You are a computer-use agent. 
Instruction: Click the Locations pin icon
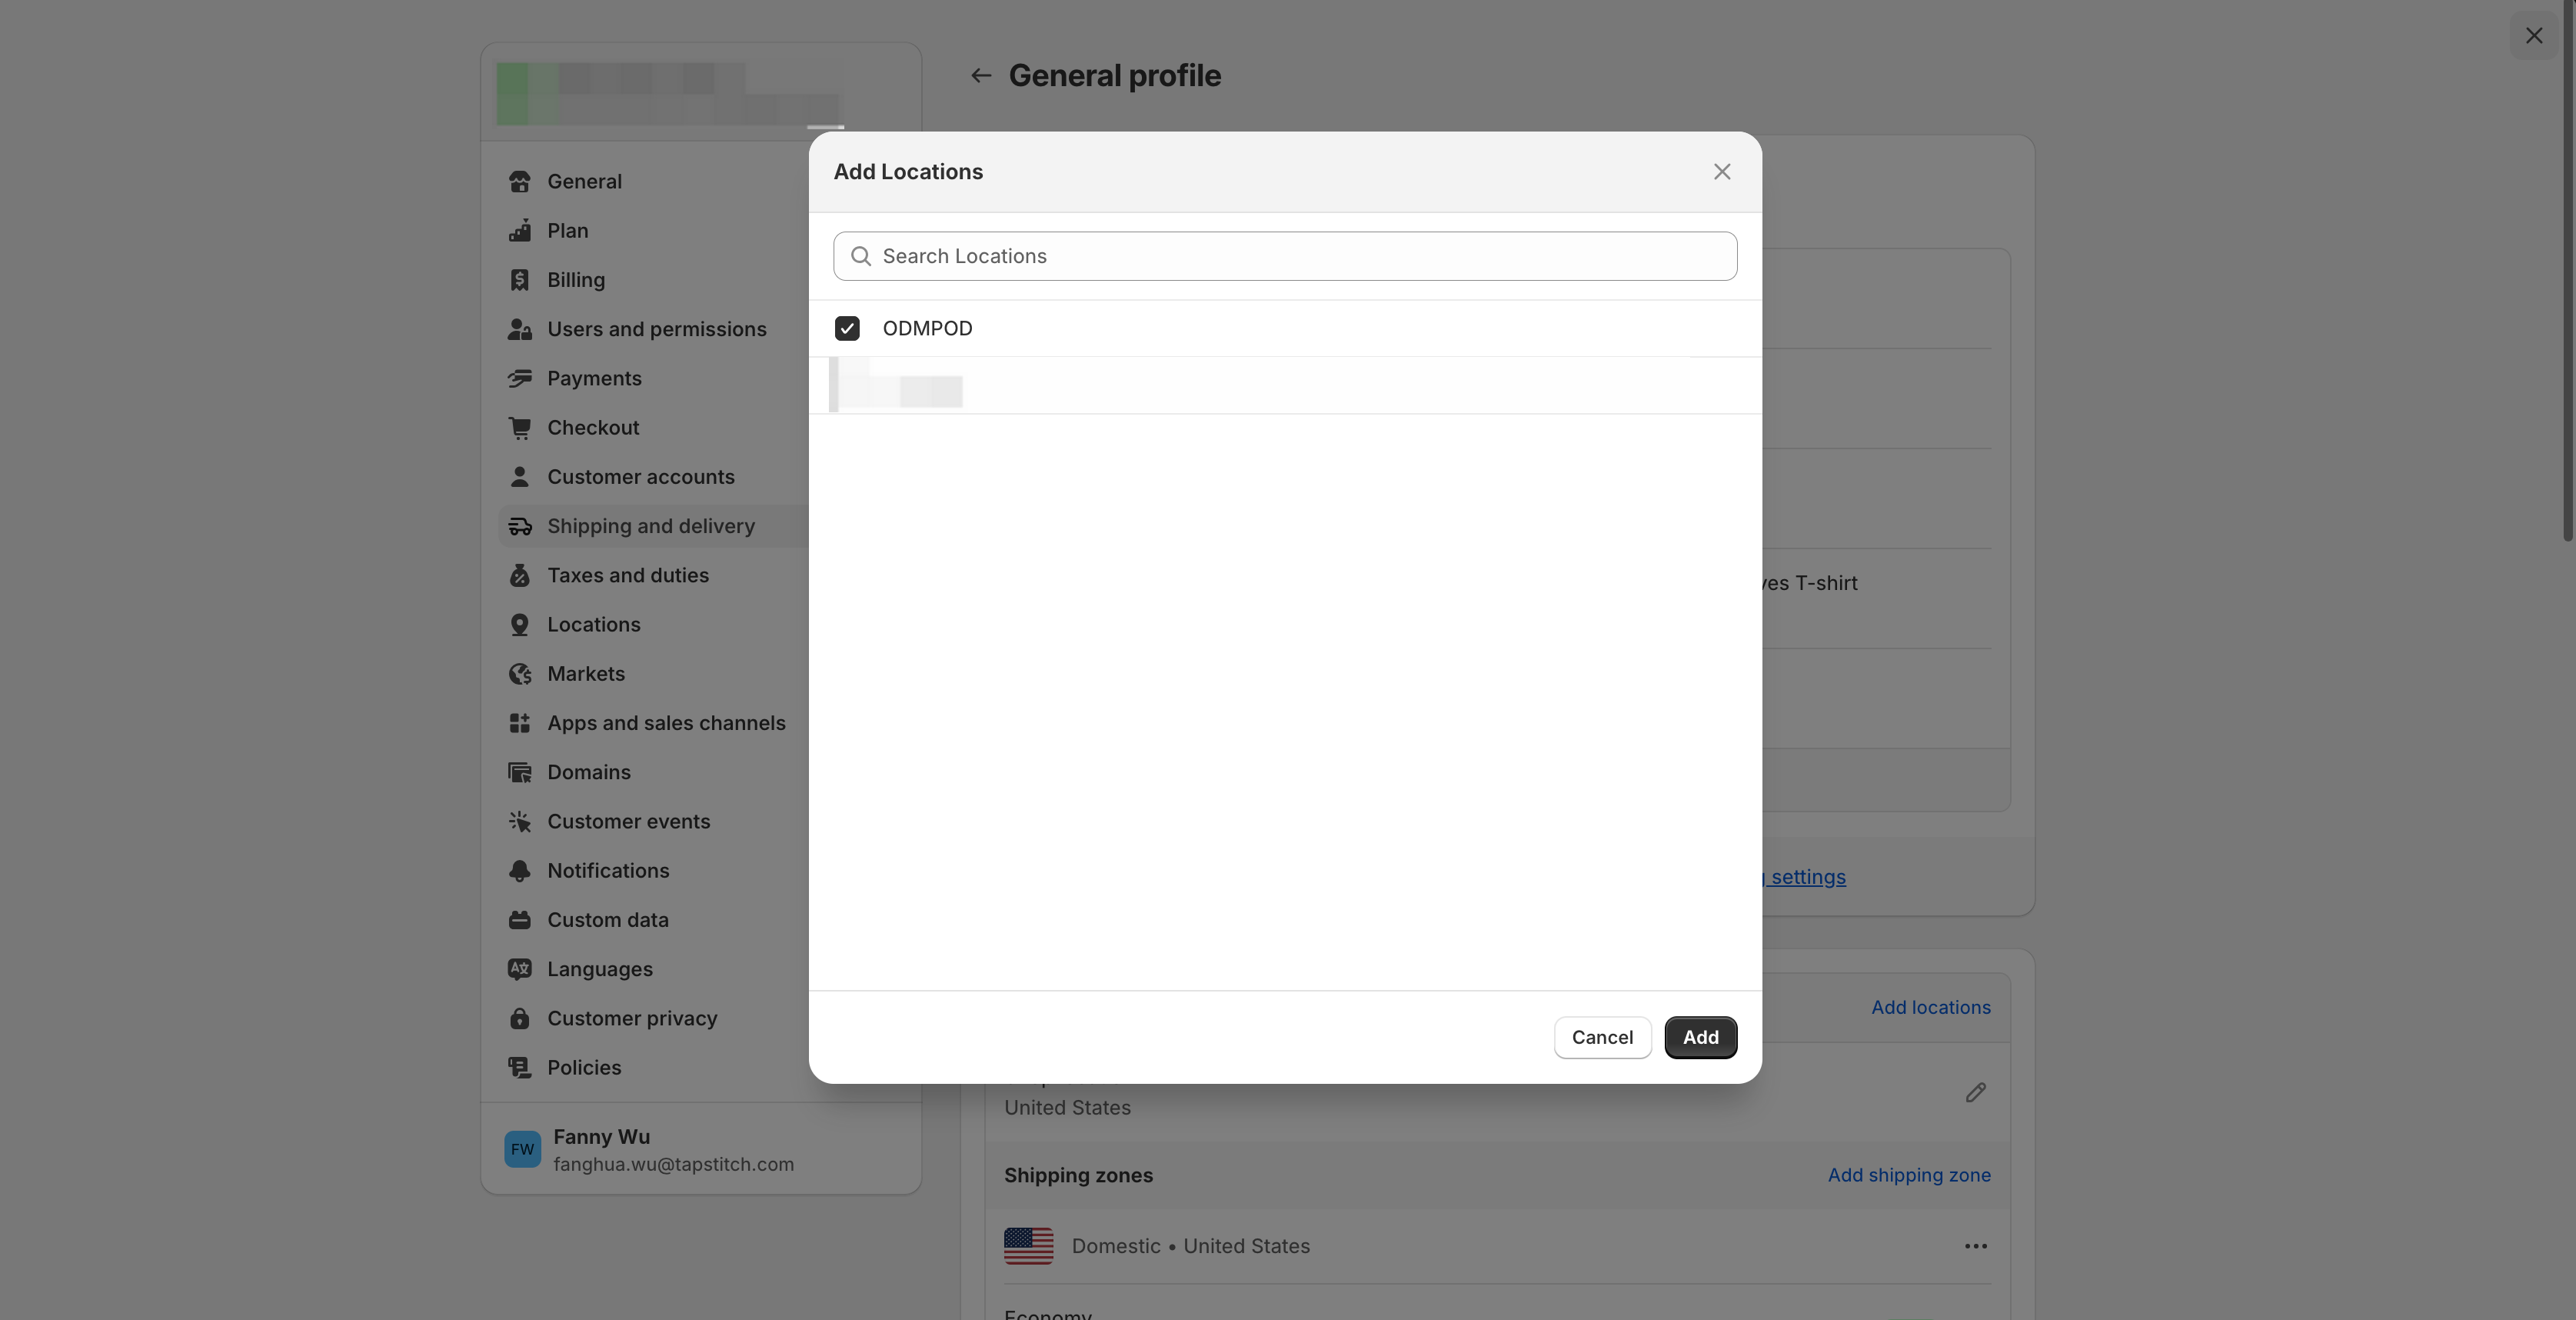coord(519,625)
